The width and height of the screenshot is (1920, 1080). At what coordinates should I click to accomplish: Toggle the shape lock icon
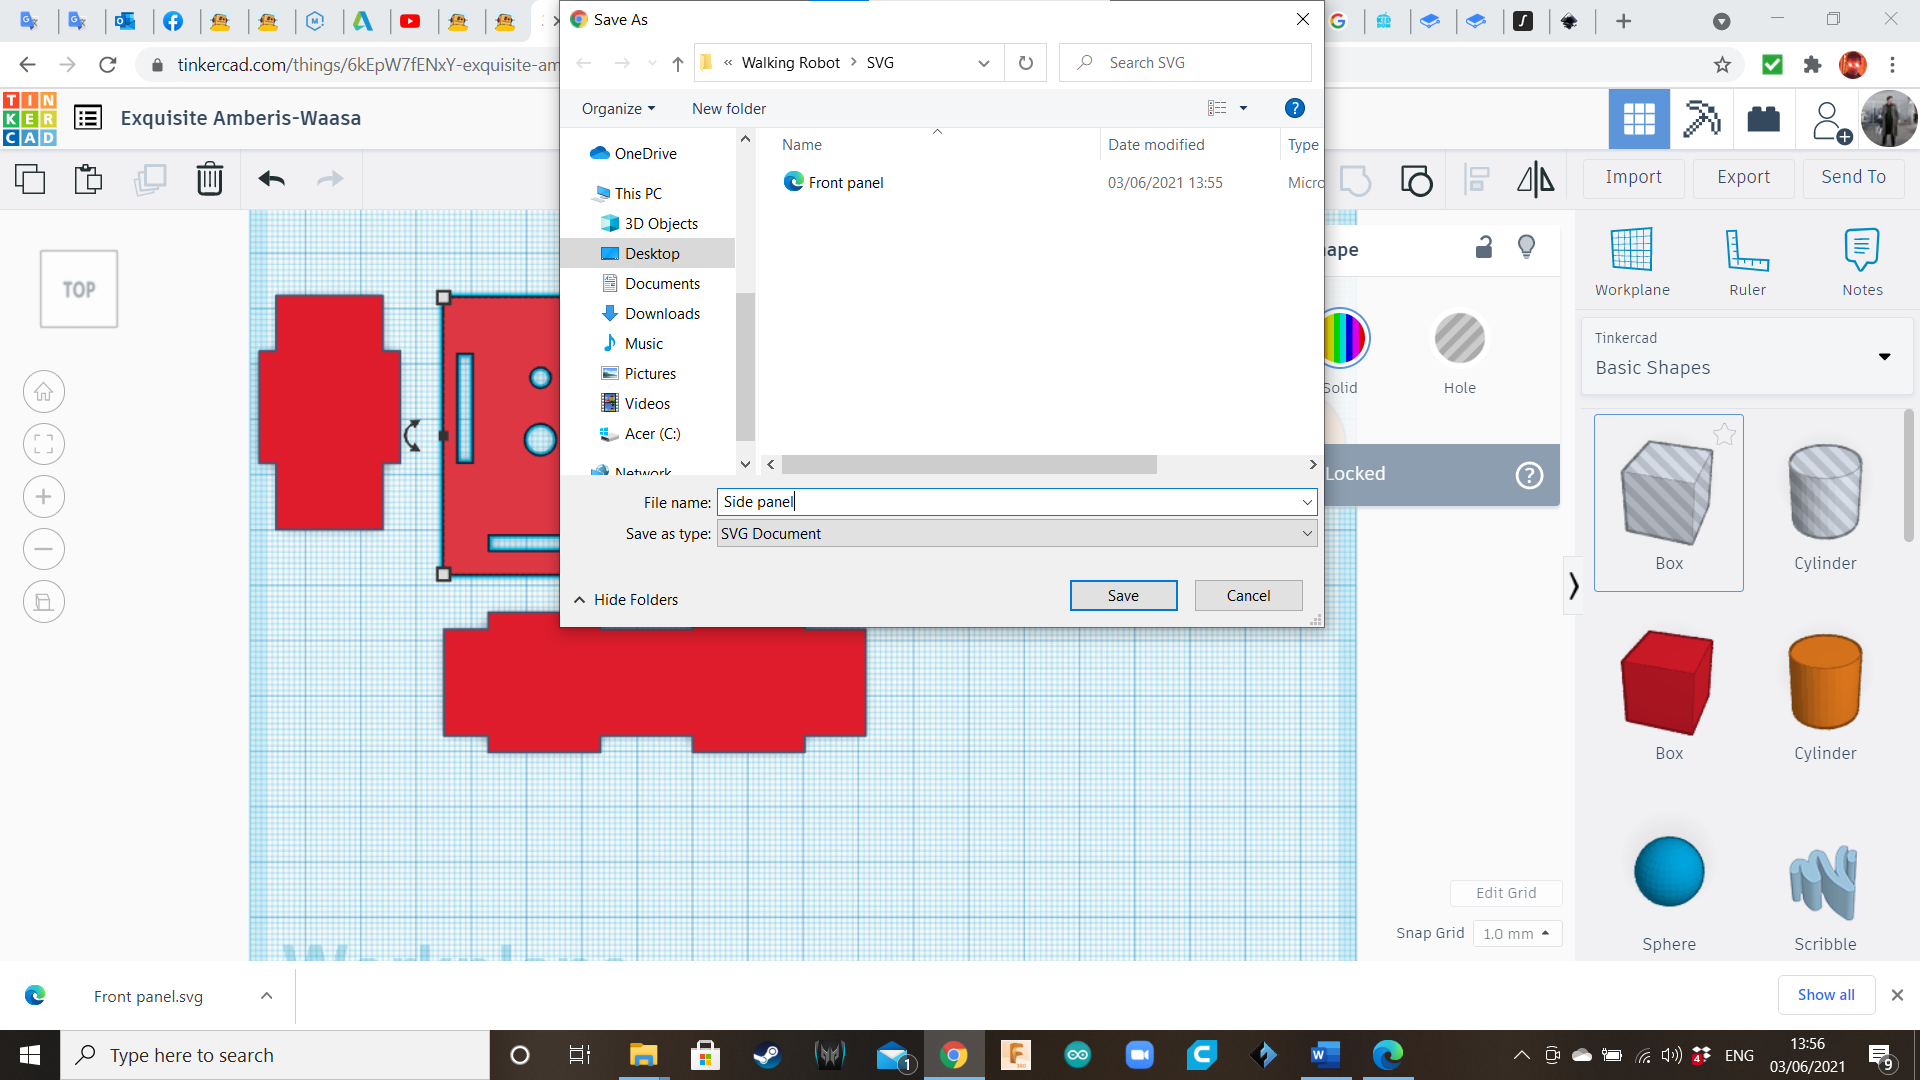pos(1484,247)
